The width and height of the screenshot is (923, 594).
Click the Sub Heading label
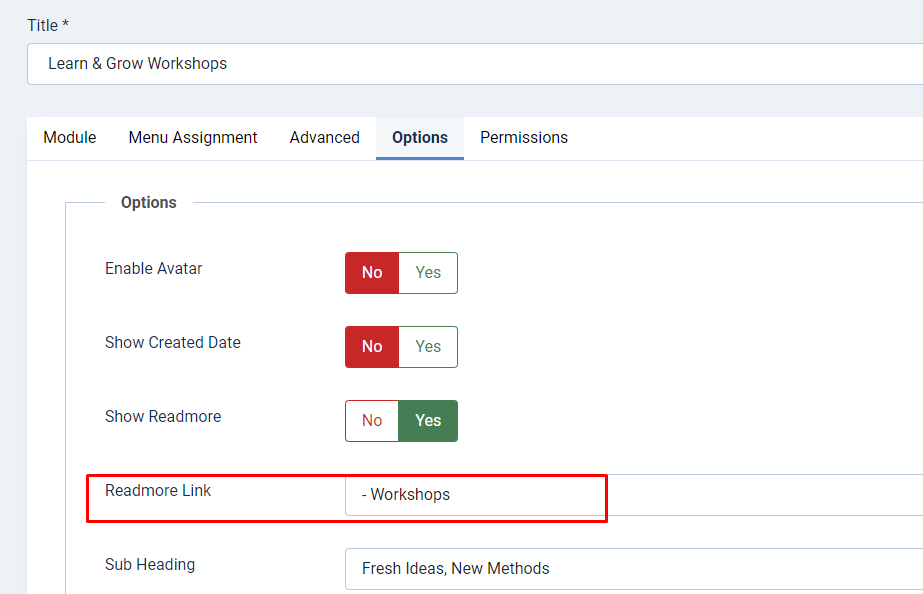point(150,565)
